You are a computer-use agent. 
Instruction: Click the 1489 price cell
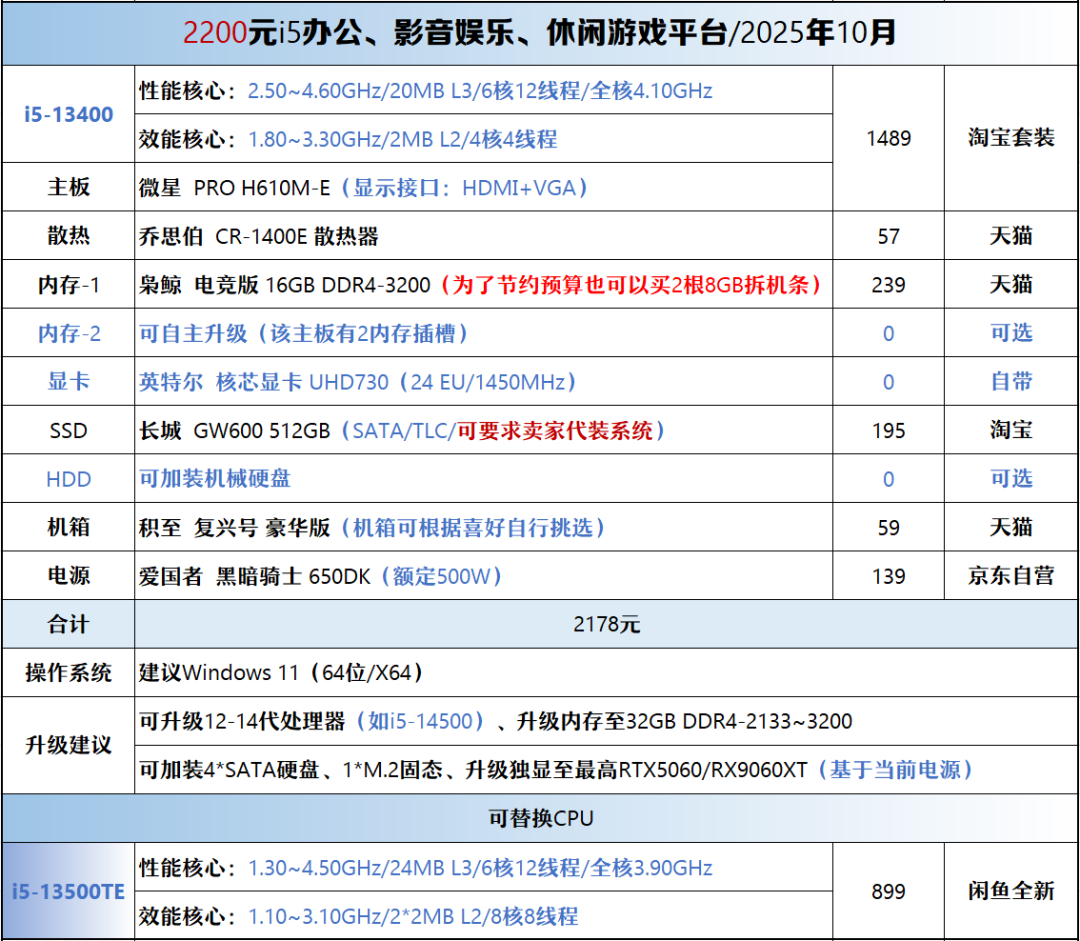coord(888,138)
